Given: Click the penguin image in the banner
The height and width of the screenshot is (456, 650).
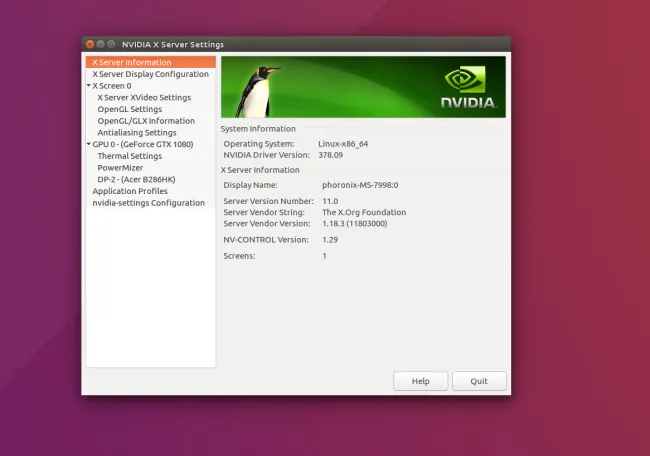Looking at the screenshot, I should click(x=256, y=92).
